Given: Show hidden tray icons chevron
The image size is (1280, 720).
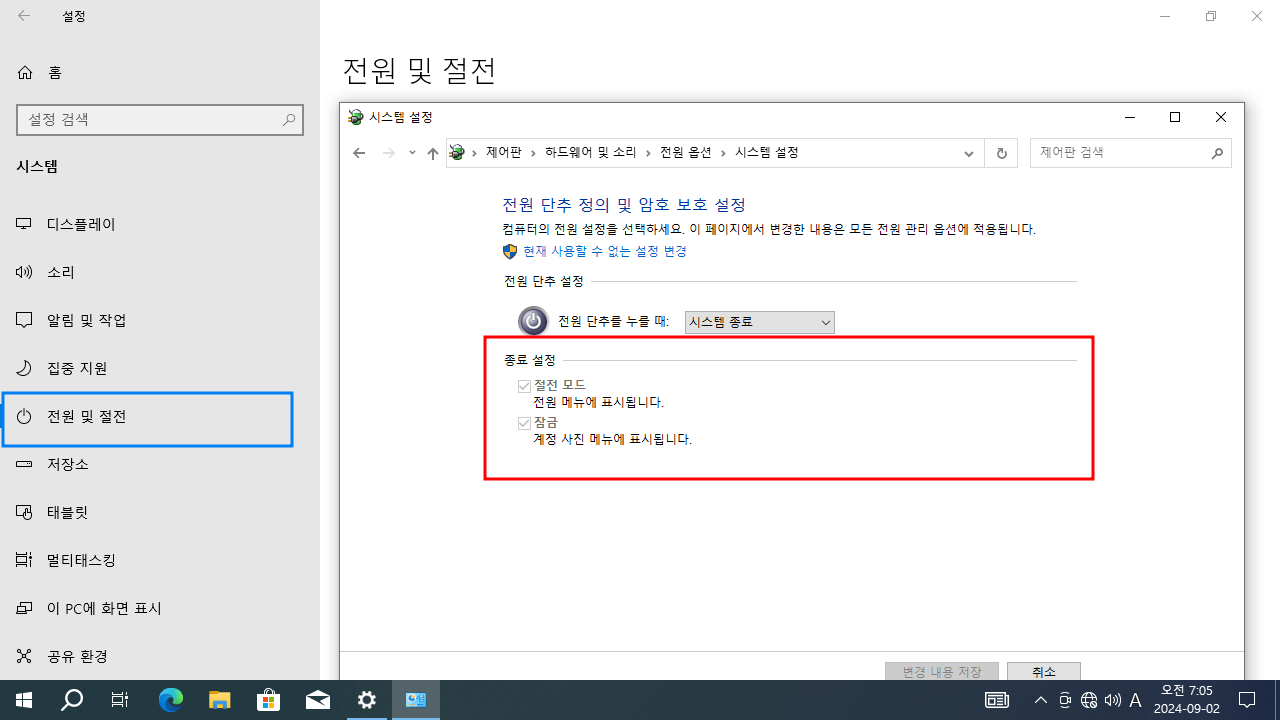Looking at the screenshot, I should pos(1041,700).
